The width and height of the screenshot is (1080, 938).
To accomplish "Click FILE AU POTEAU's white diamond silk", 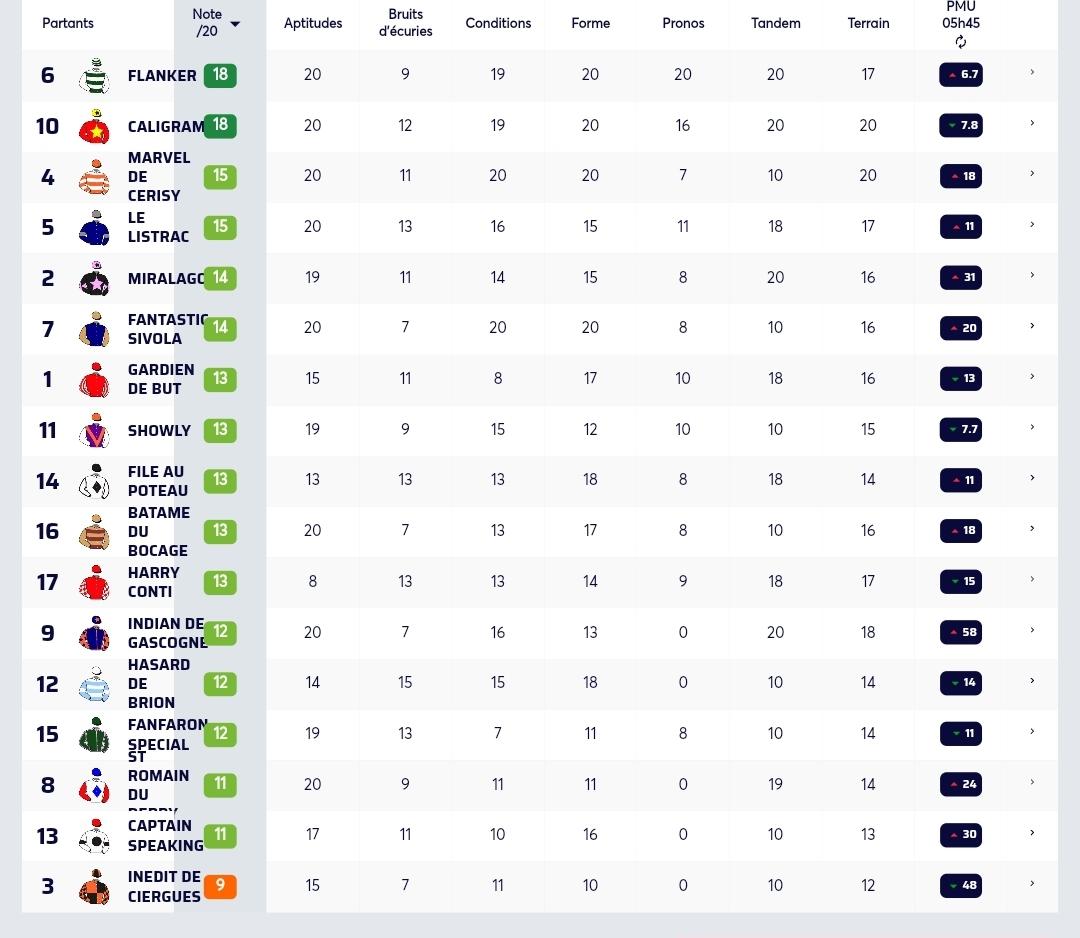I will [x=94, y=481].
